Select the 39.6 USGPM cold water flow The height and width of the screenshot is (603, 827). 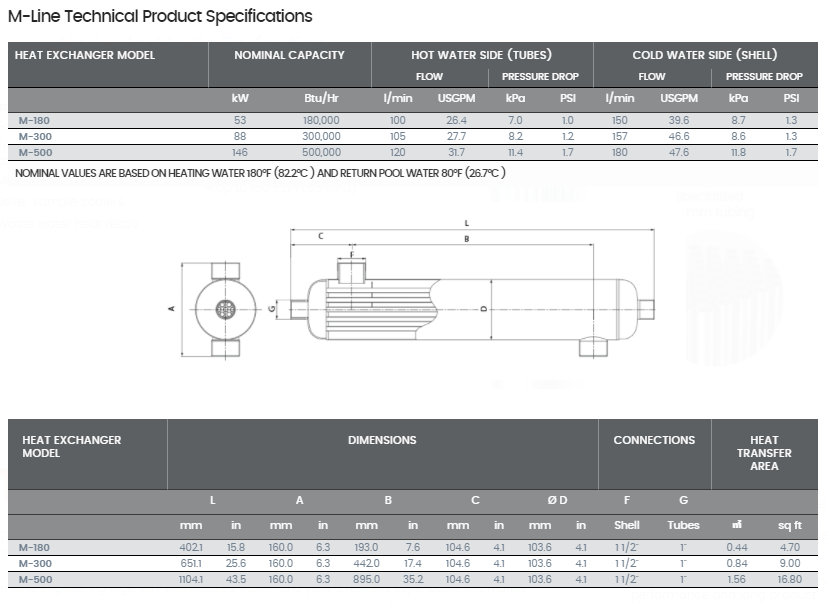(679, 120)
